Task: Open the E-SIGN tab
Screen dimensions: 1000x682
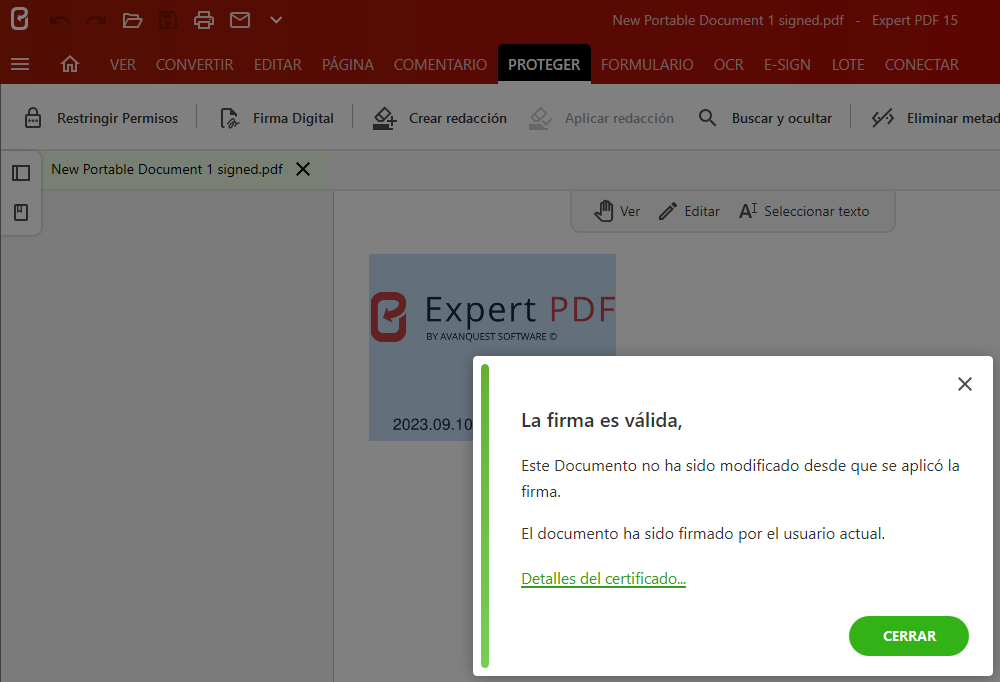Action: [x=787, y=64]
